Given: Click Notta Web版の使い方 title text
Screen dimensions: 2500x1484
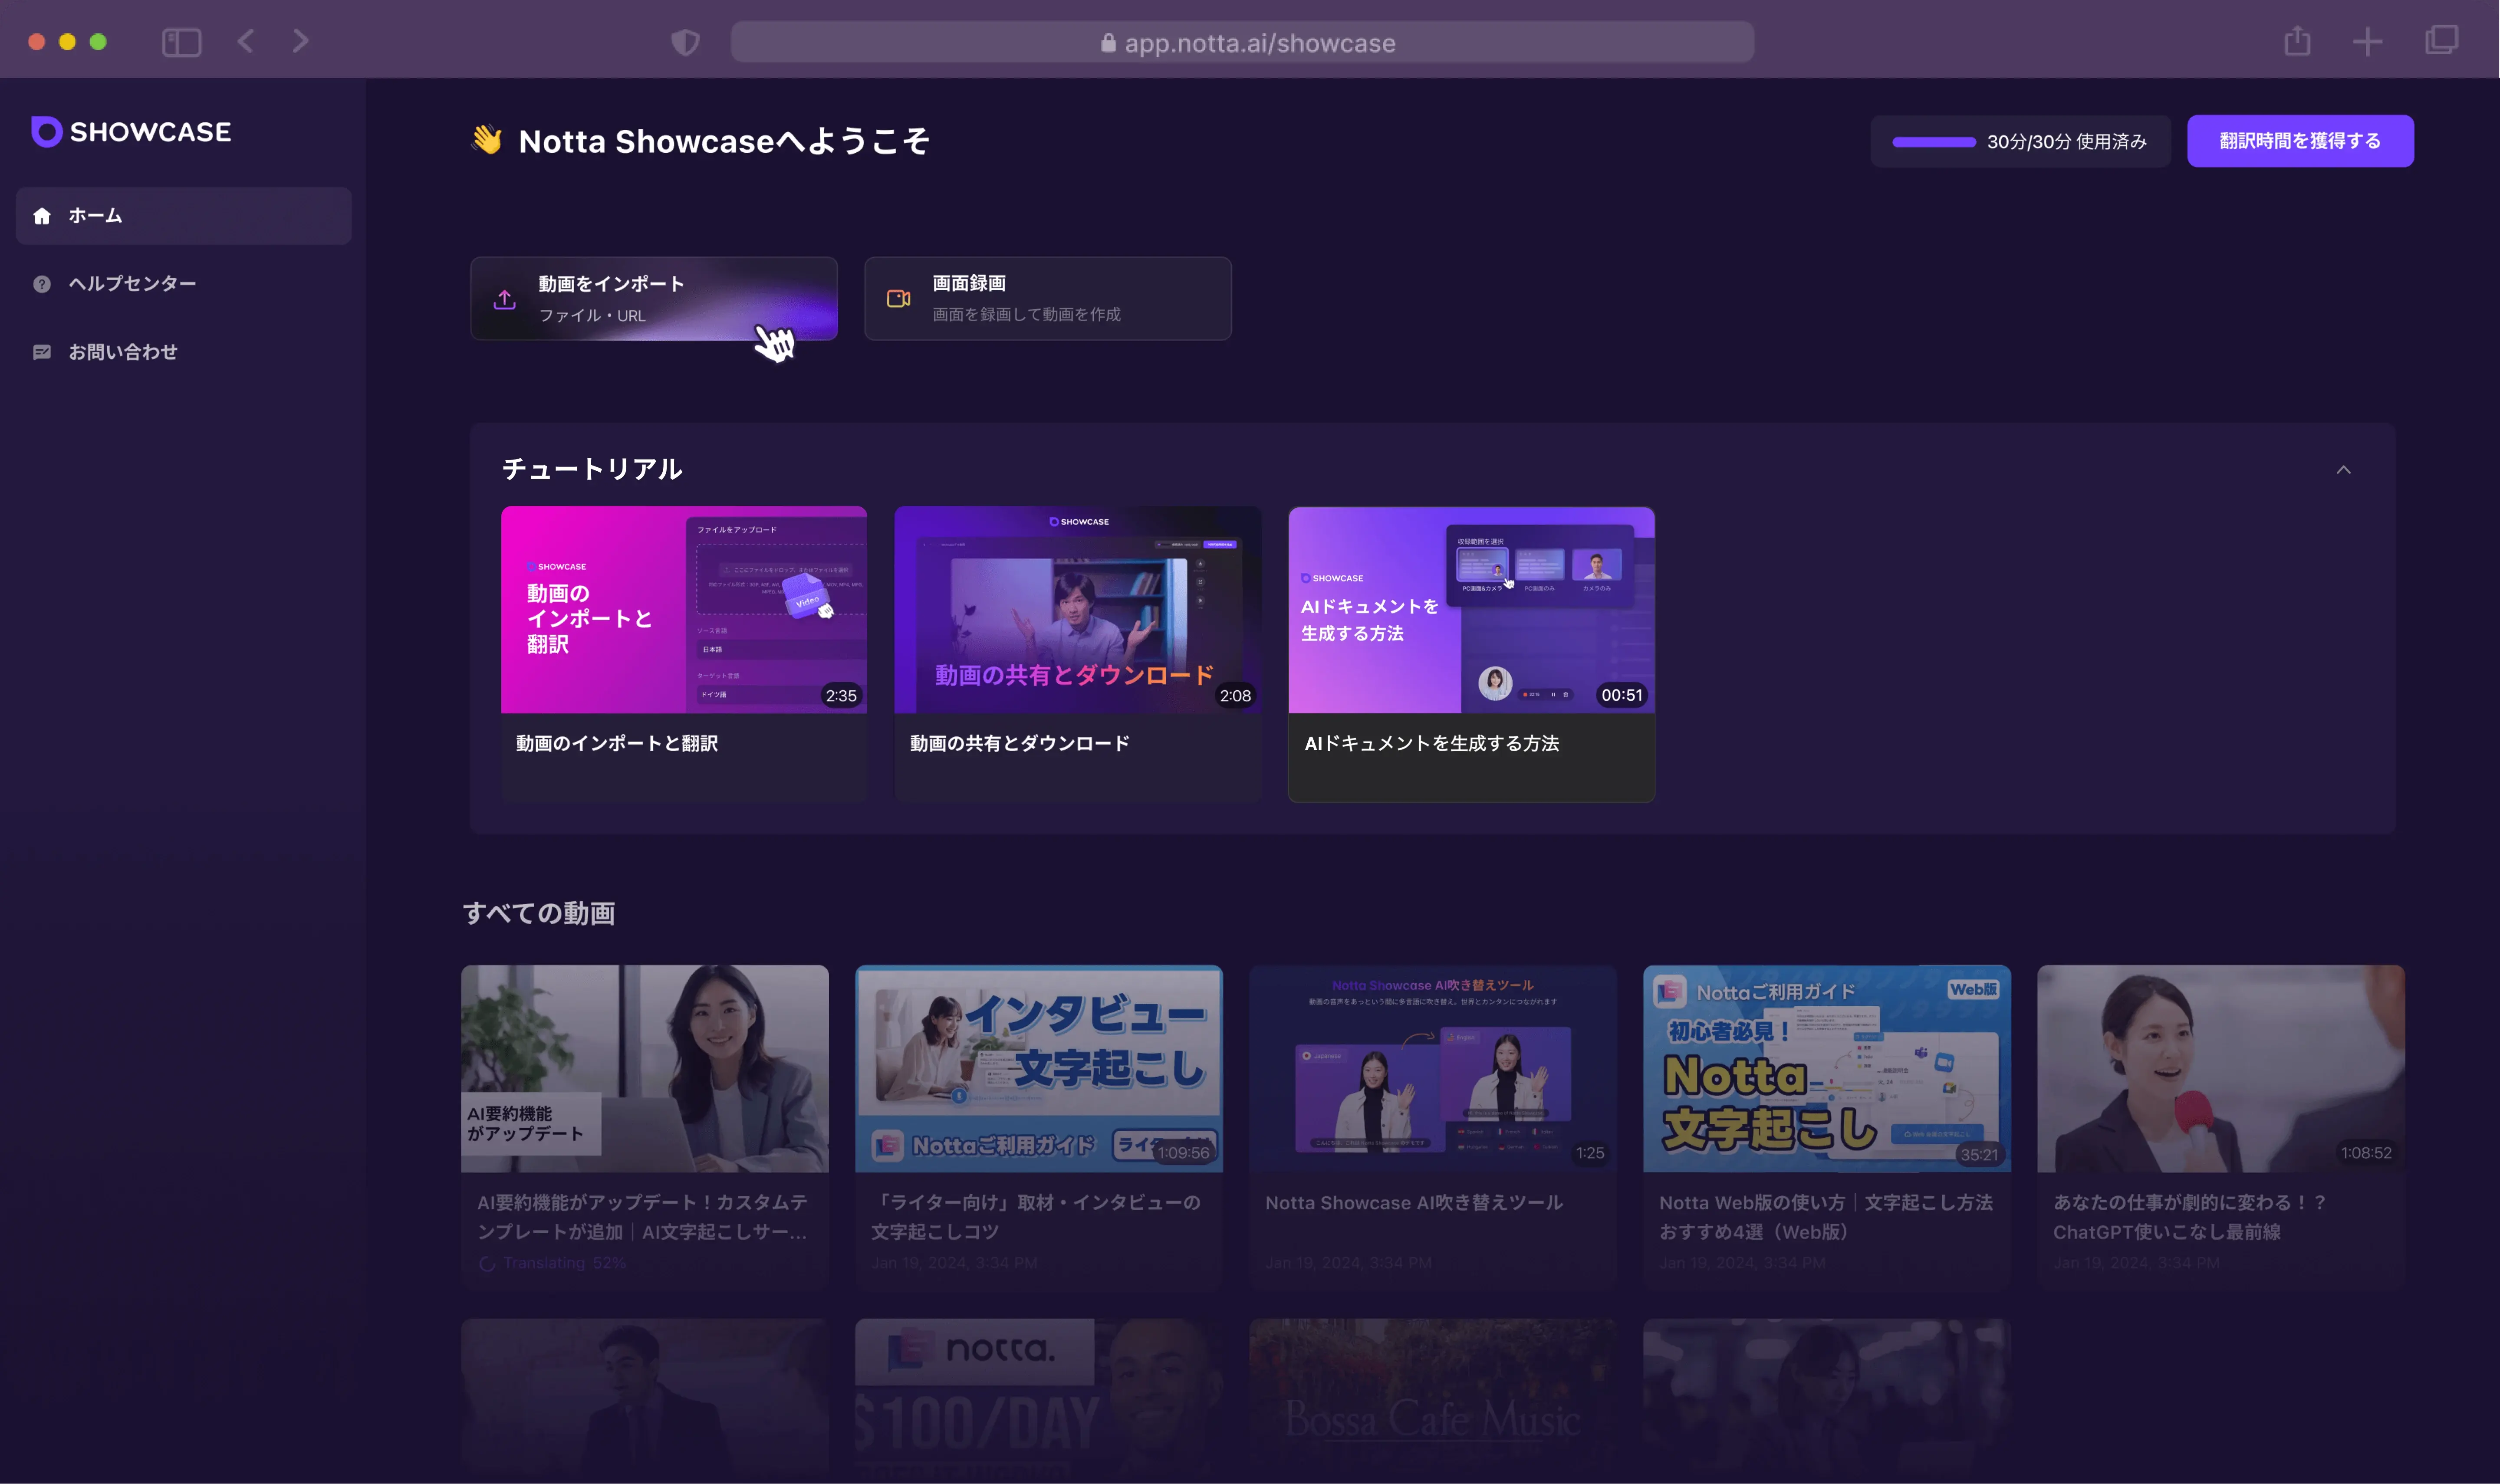Looking at the screenshot, I should pyautogui.click(x=1826, y=1217).
